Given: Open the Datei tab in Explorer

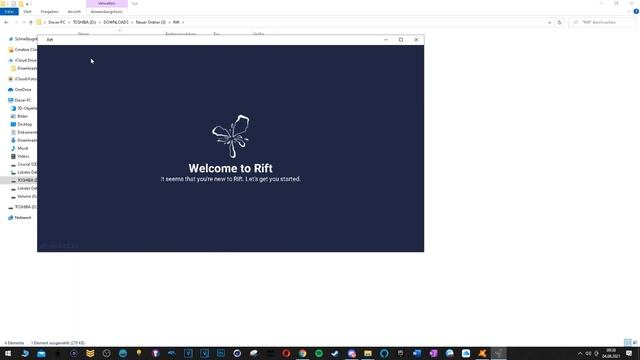Looking at the screenshot, I should 9,11.
